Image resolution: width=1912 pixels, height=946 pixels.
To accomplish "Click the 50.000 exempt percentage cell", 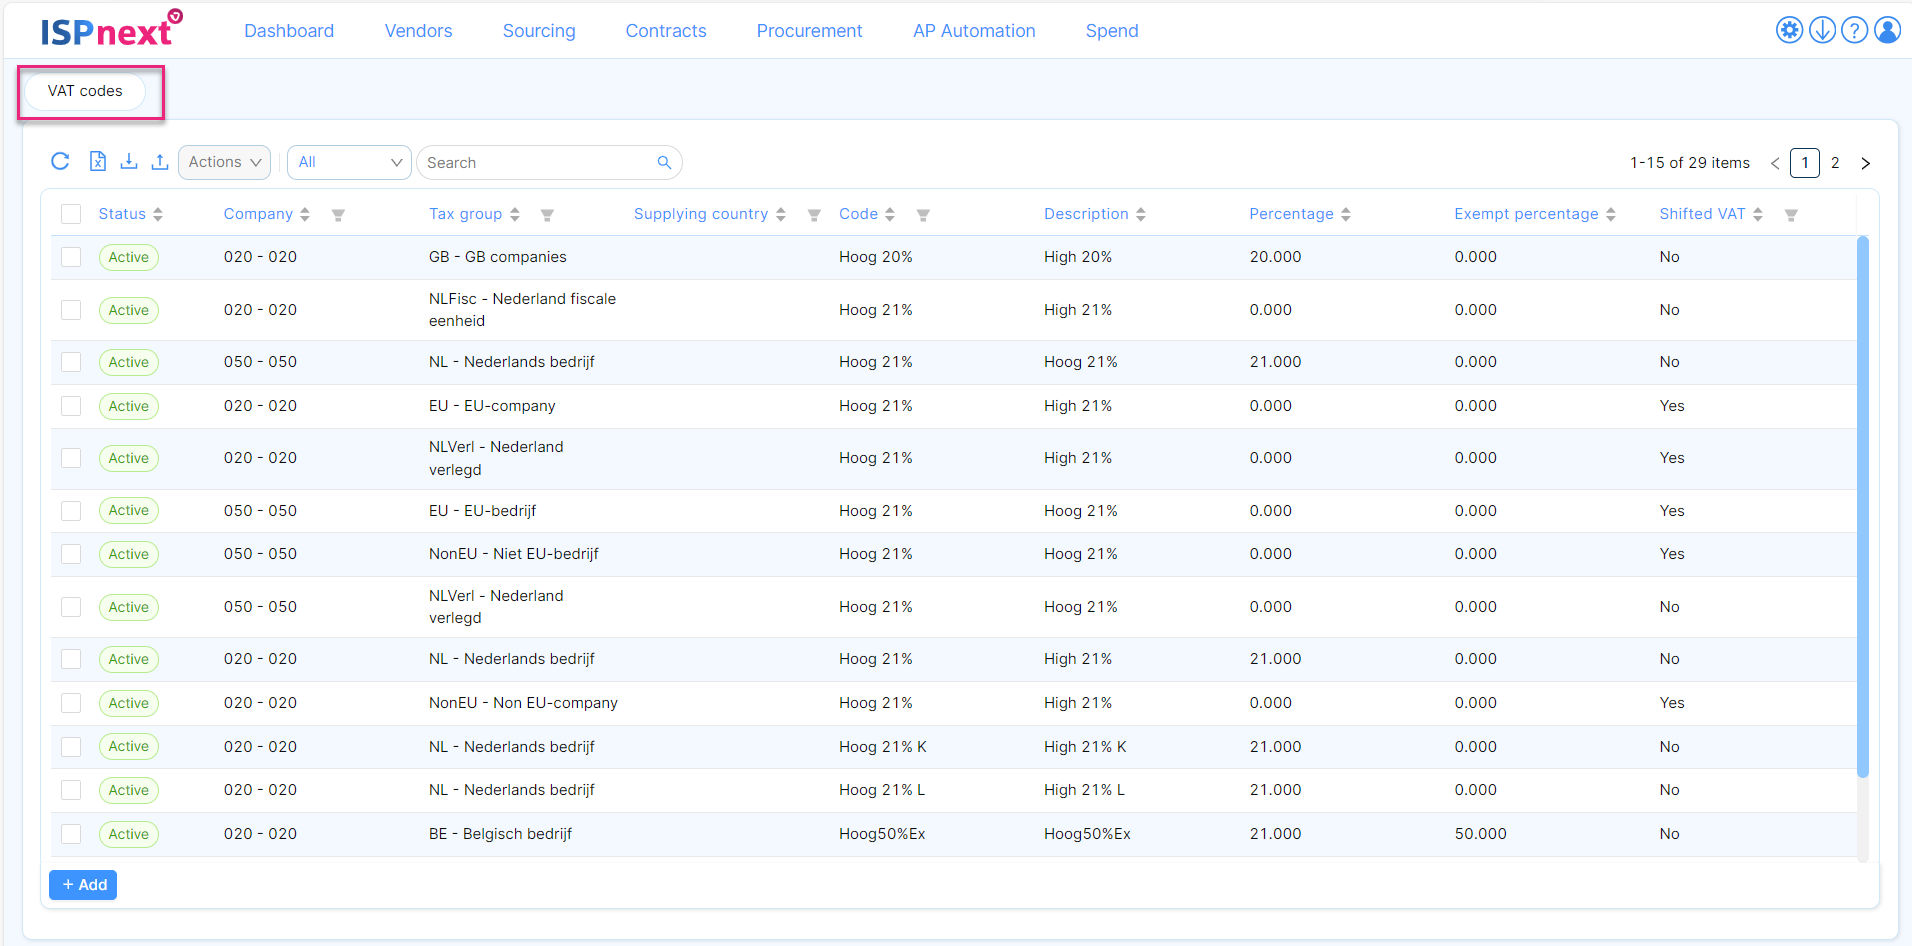I will click(1480, 834).
